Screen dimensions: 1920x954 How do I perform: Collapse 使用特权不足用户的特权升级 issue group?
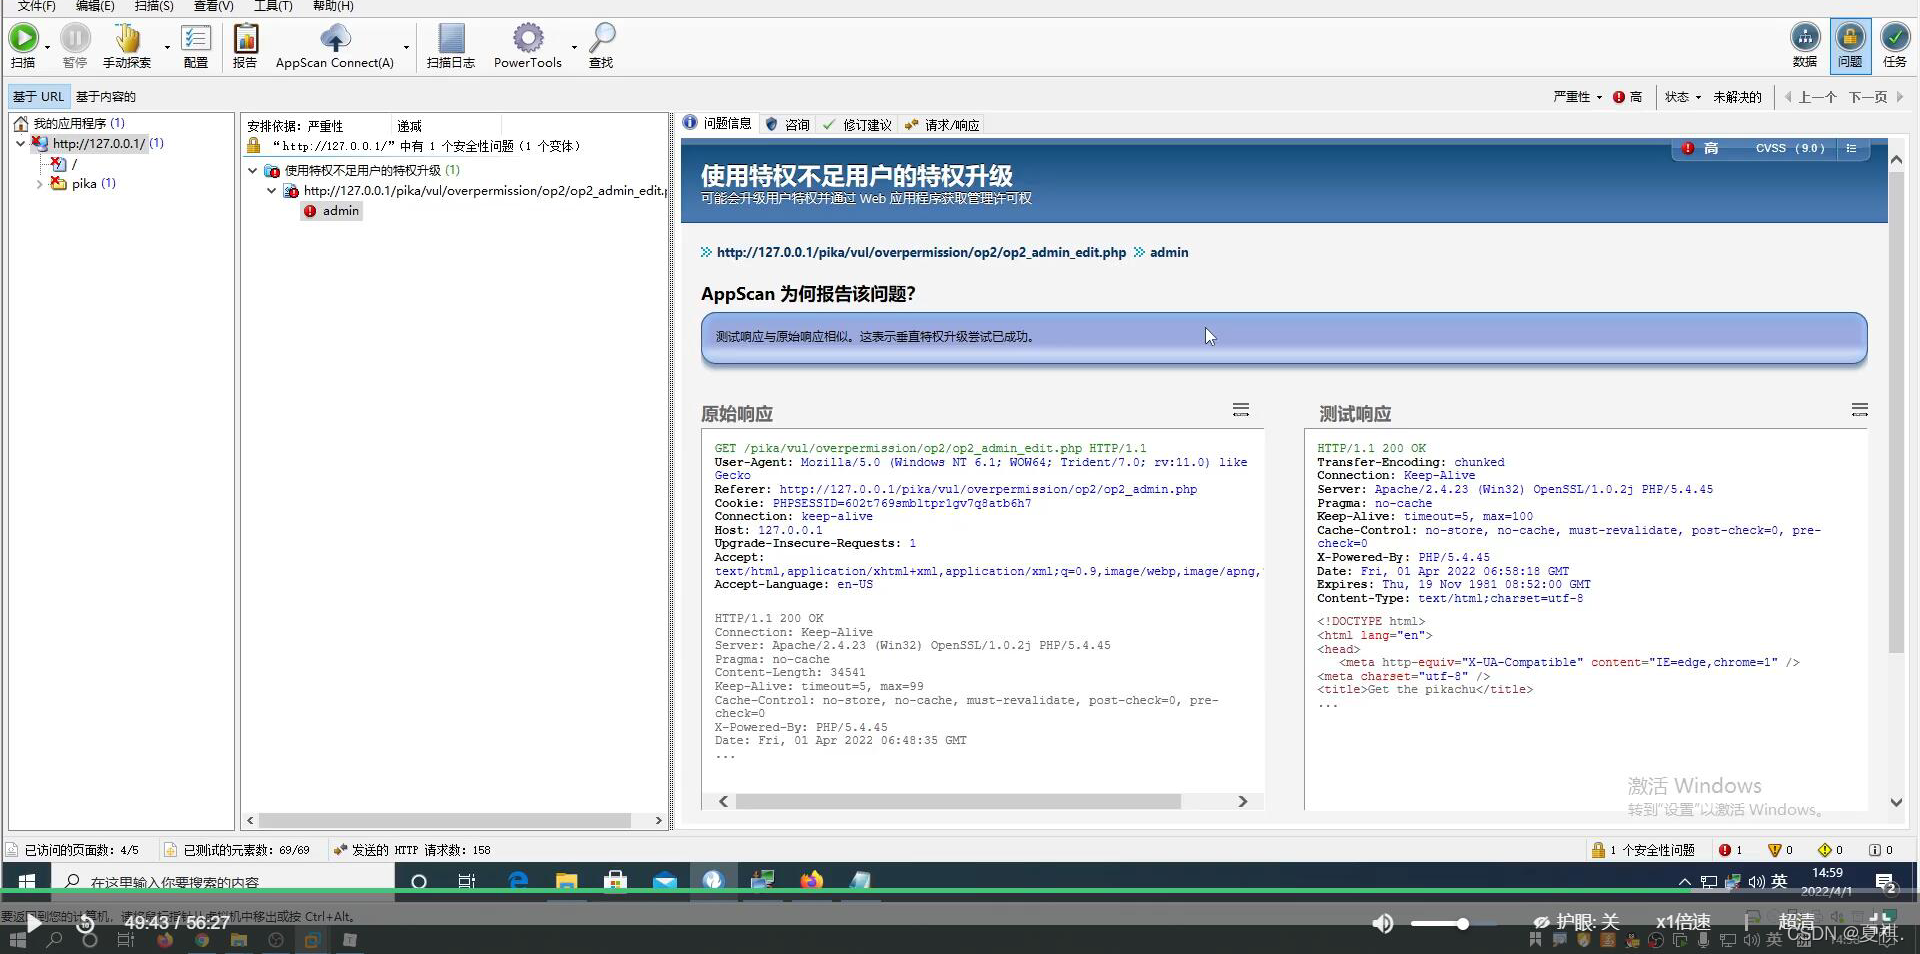pyautogui.click(x=252, y=171)
